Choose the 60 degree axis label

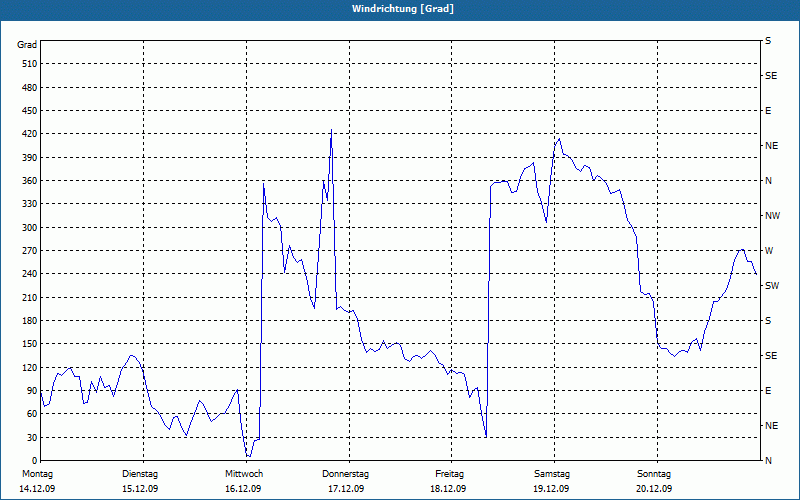click(x=31, y=414)
